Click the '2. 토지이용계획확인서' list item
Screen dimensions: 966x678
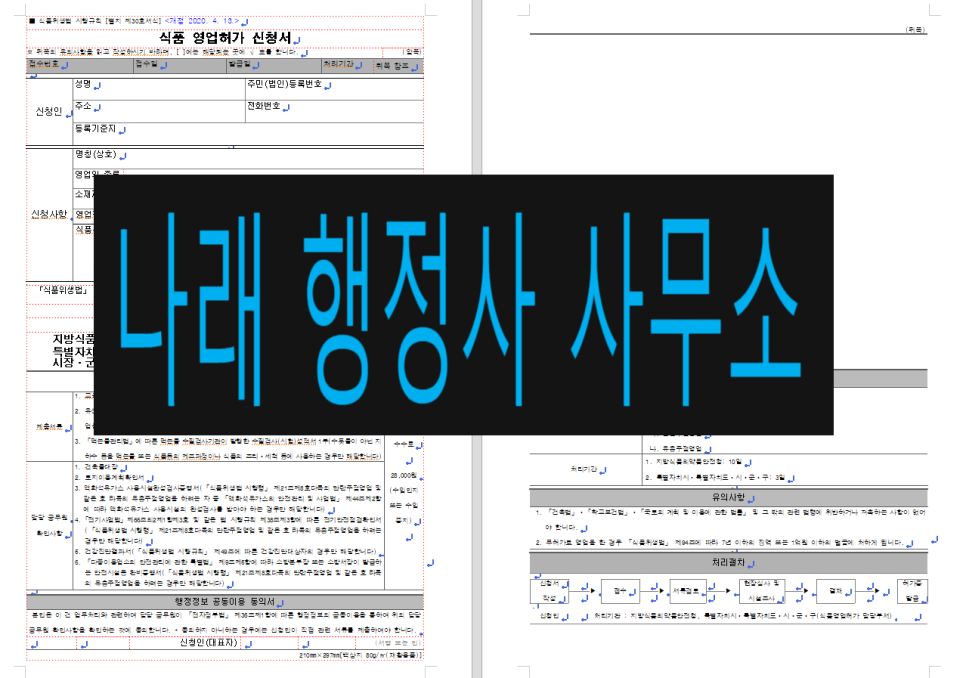coord(110,477)
